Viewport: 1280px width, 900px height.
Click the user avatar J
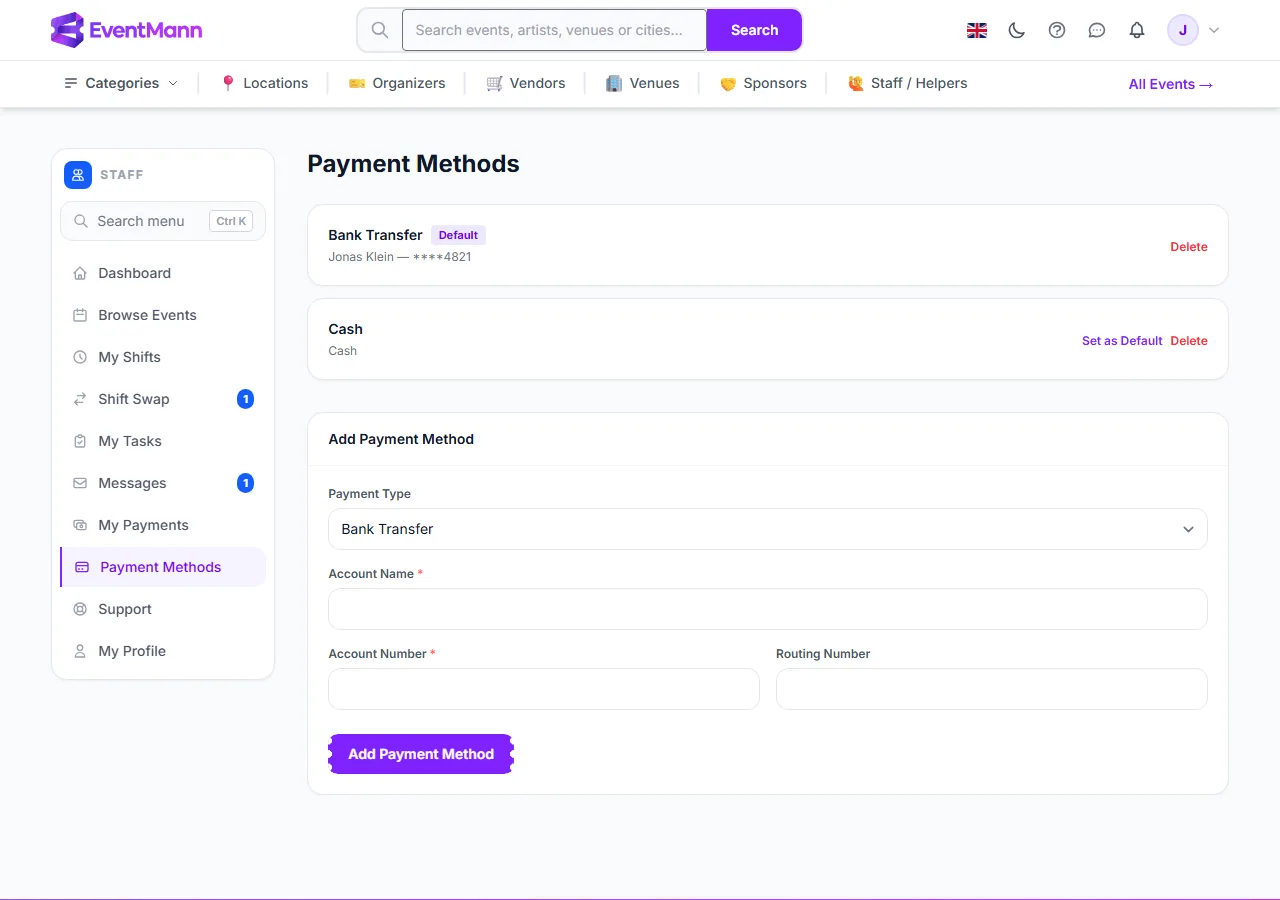(1183, 30)
